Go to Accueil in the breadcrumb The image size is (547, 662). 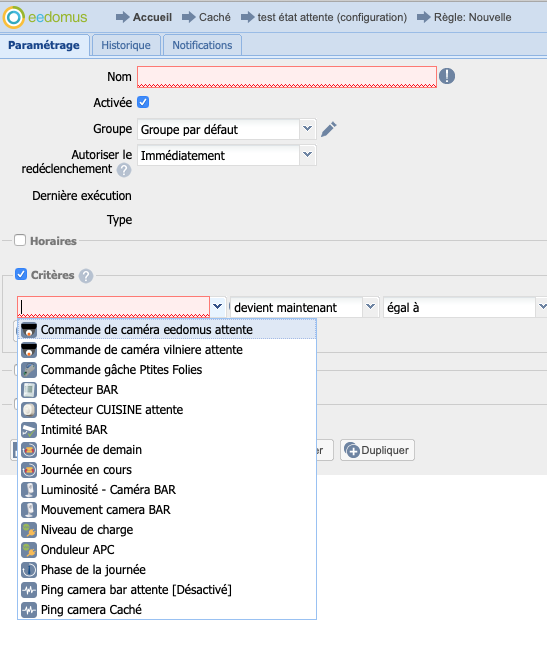click(x=152, y=17)
